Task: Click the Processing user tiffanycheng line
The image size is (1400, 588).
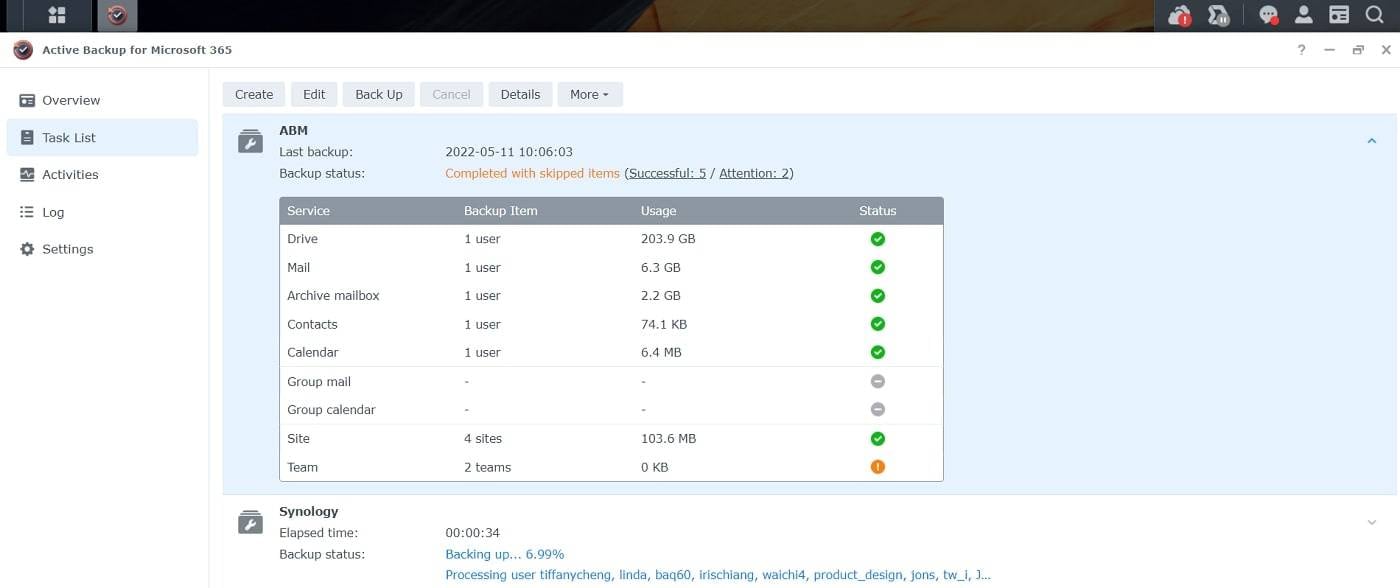Action: coord(718,575)
